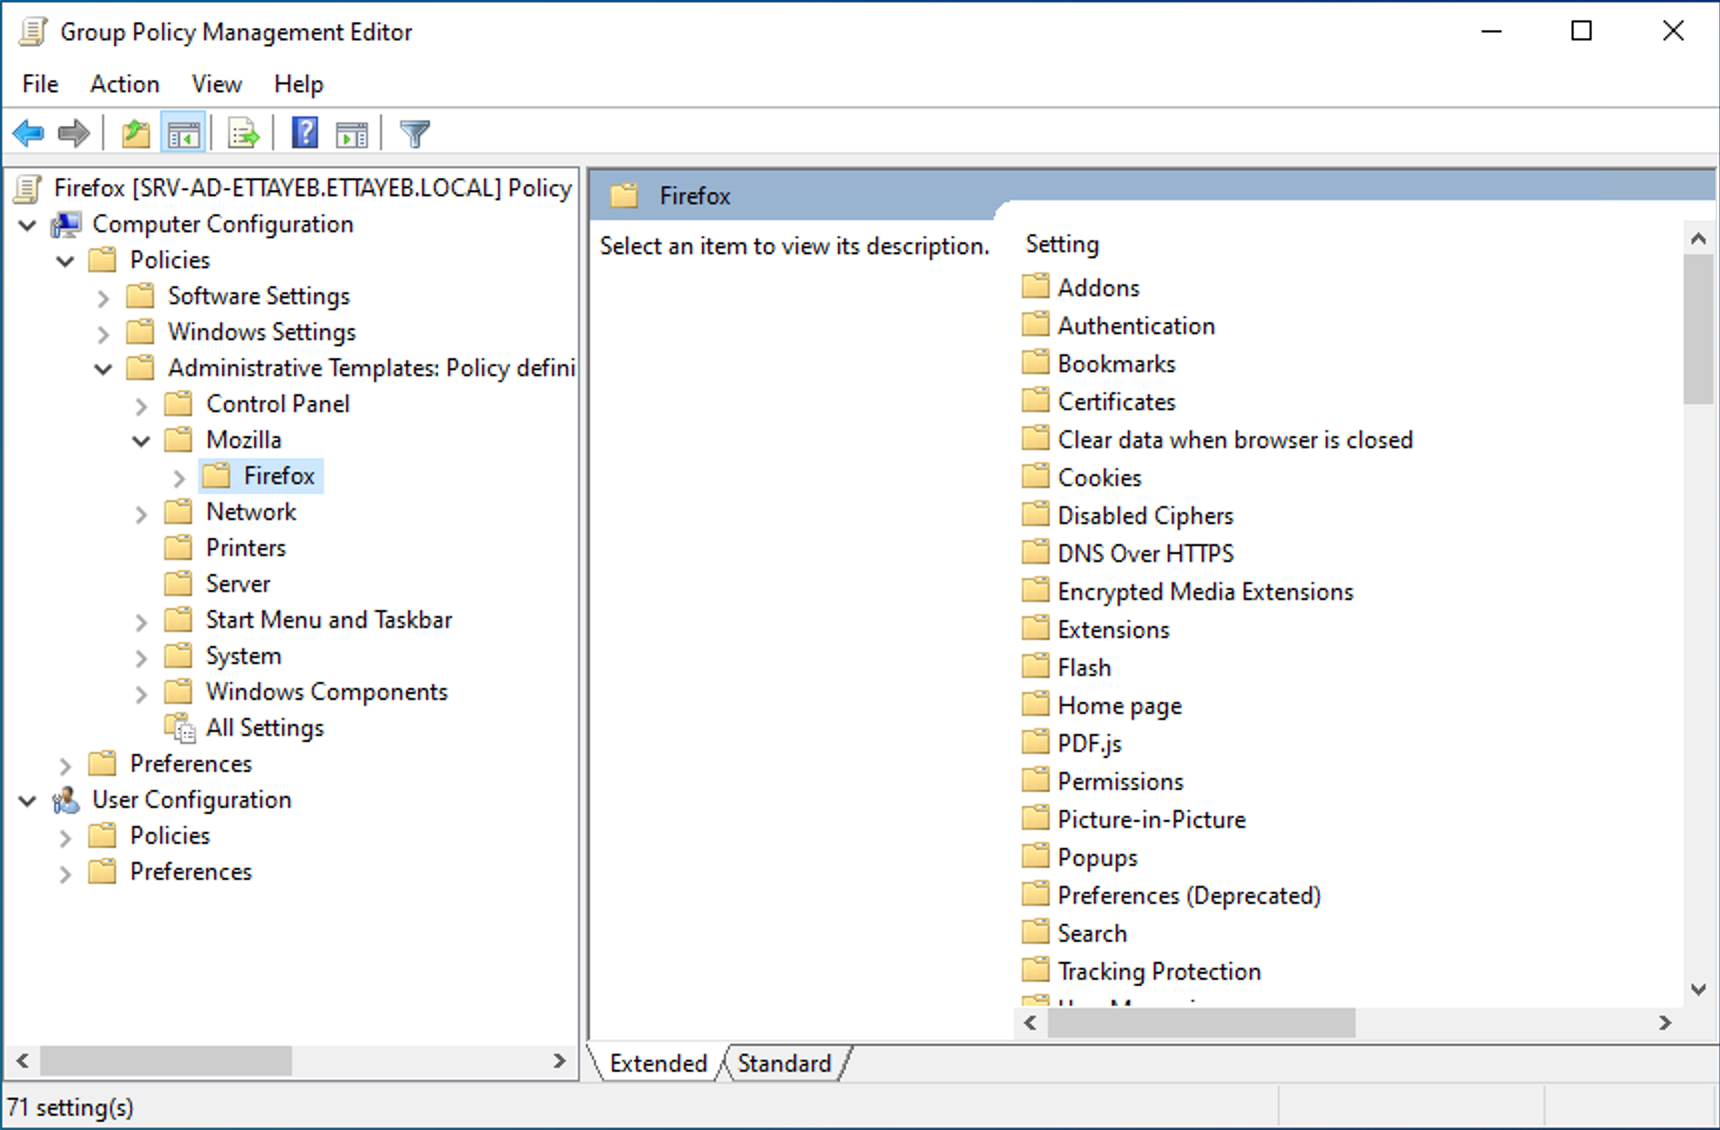
Task: Click the Export List toolbar icon
Action: [x=243, y=133]
